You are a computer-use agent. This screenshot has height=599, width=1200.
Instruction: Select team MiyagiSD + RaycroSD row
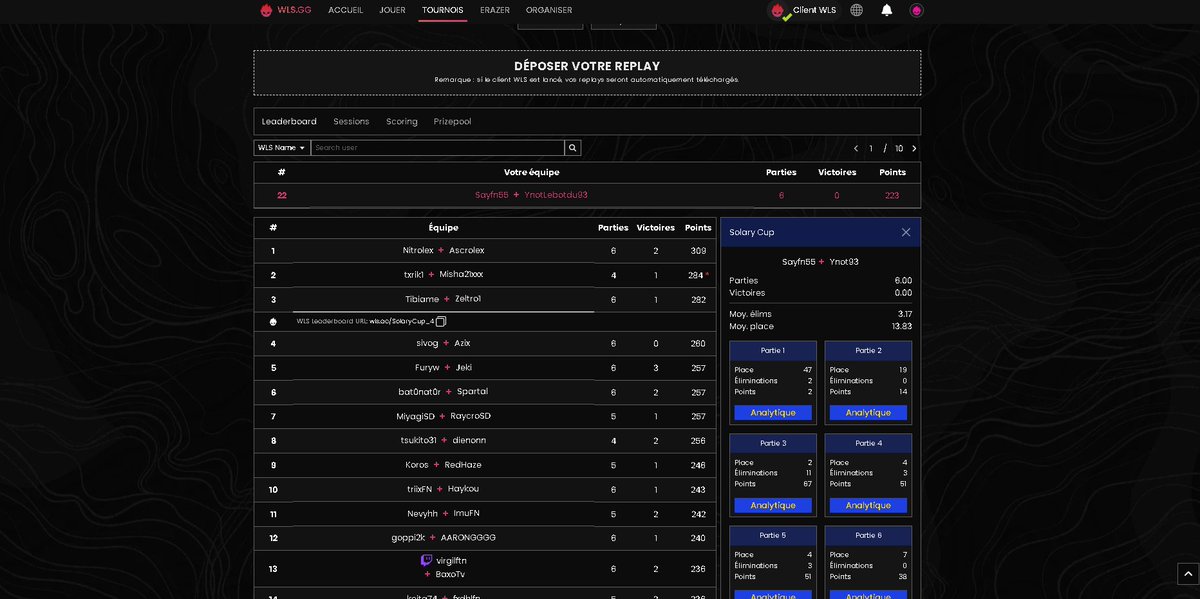[485, 416]
